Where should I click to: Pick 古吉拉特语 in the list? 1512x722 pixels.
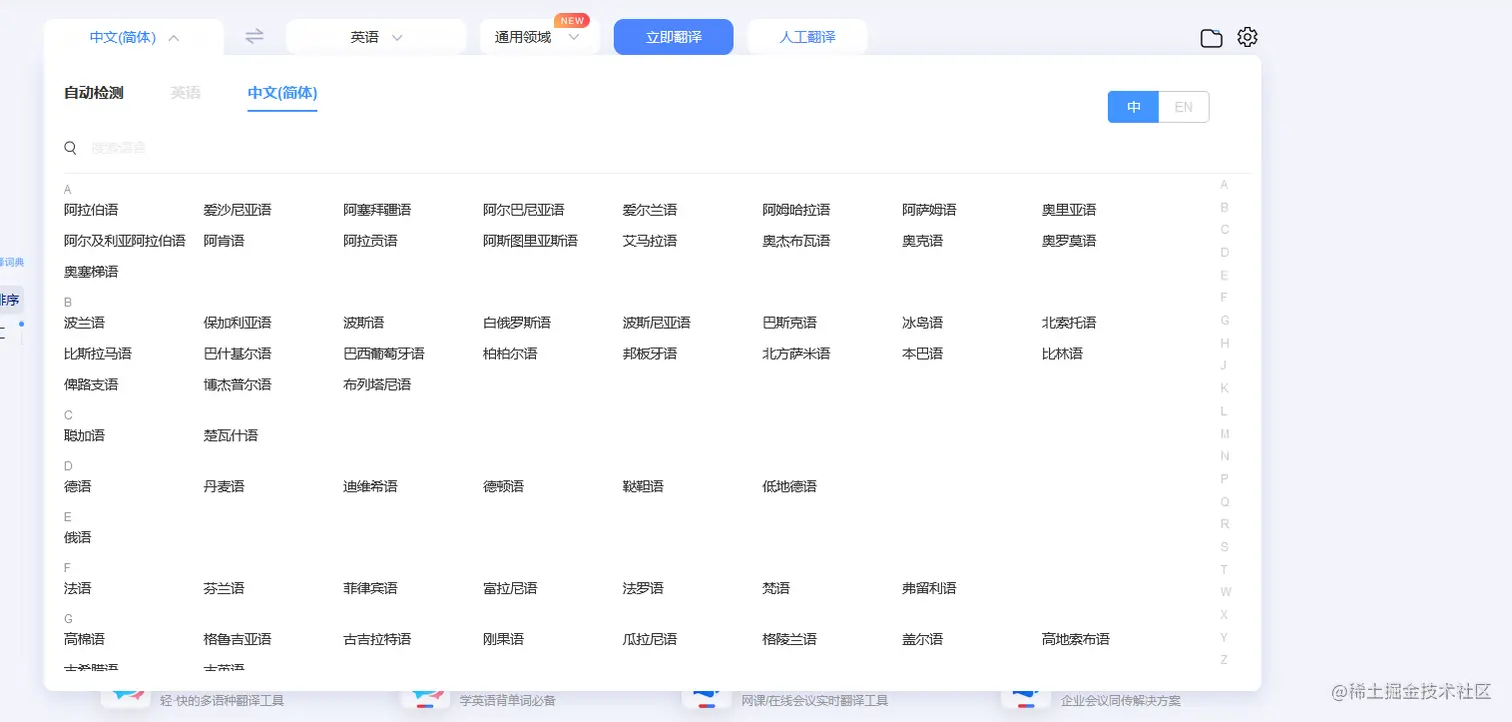click(x=377, y=640)
